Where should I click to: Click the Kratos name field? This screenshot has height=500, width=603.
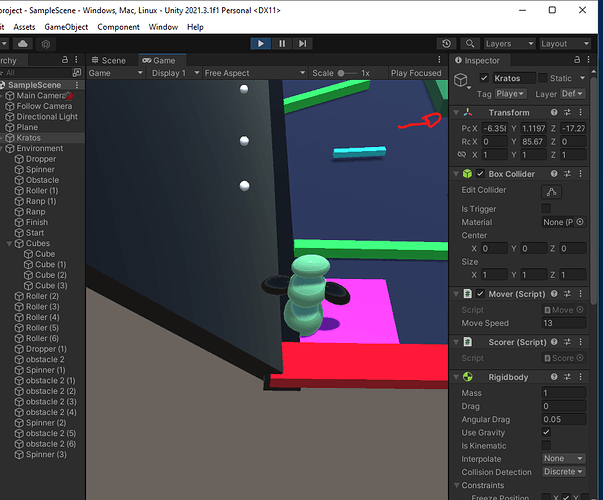[x=513, y=78]
